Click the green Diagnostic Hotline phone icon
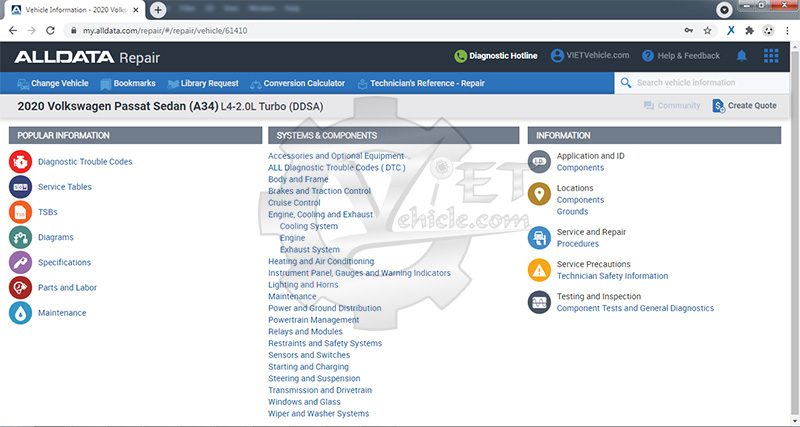800x427 pixels. coord(461,56)
